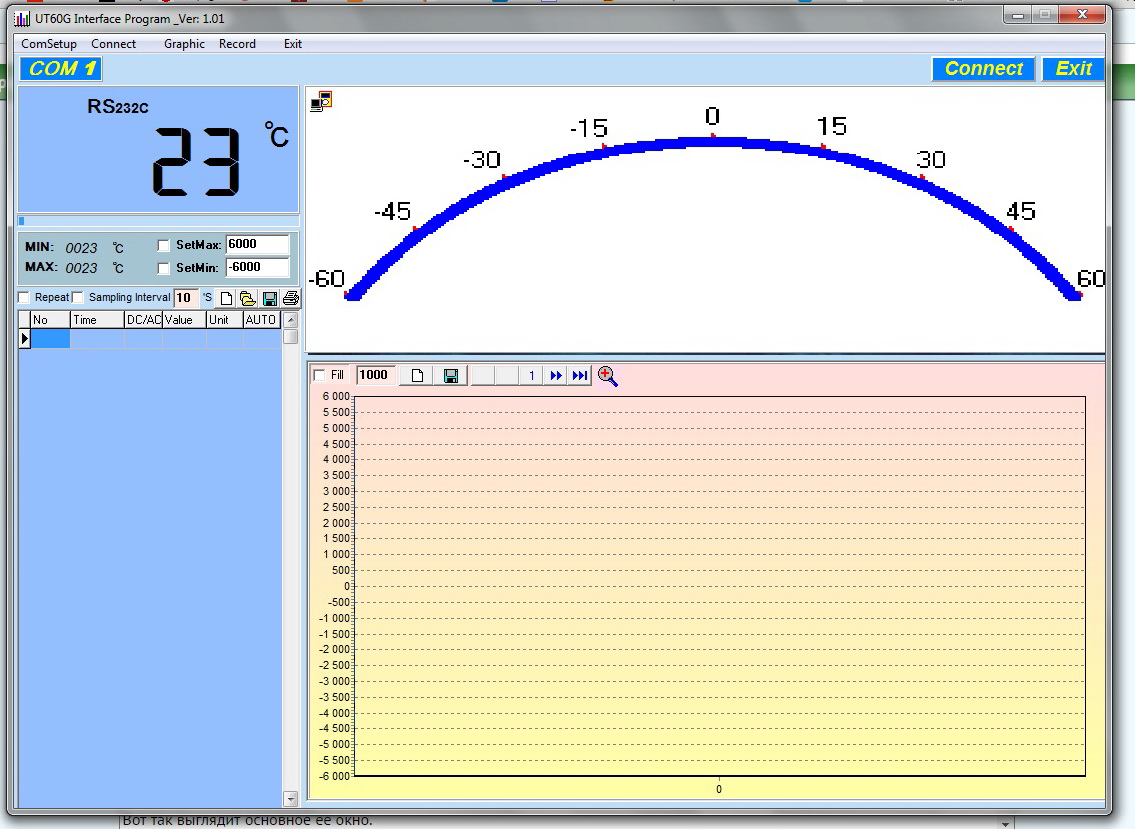Open the ComSetup menu
This screenshot has width=1135, height=829.
tap(49, 44)
